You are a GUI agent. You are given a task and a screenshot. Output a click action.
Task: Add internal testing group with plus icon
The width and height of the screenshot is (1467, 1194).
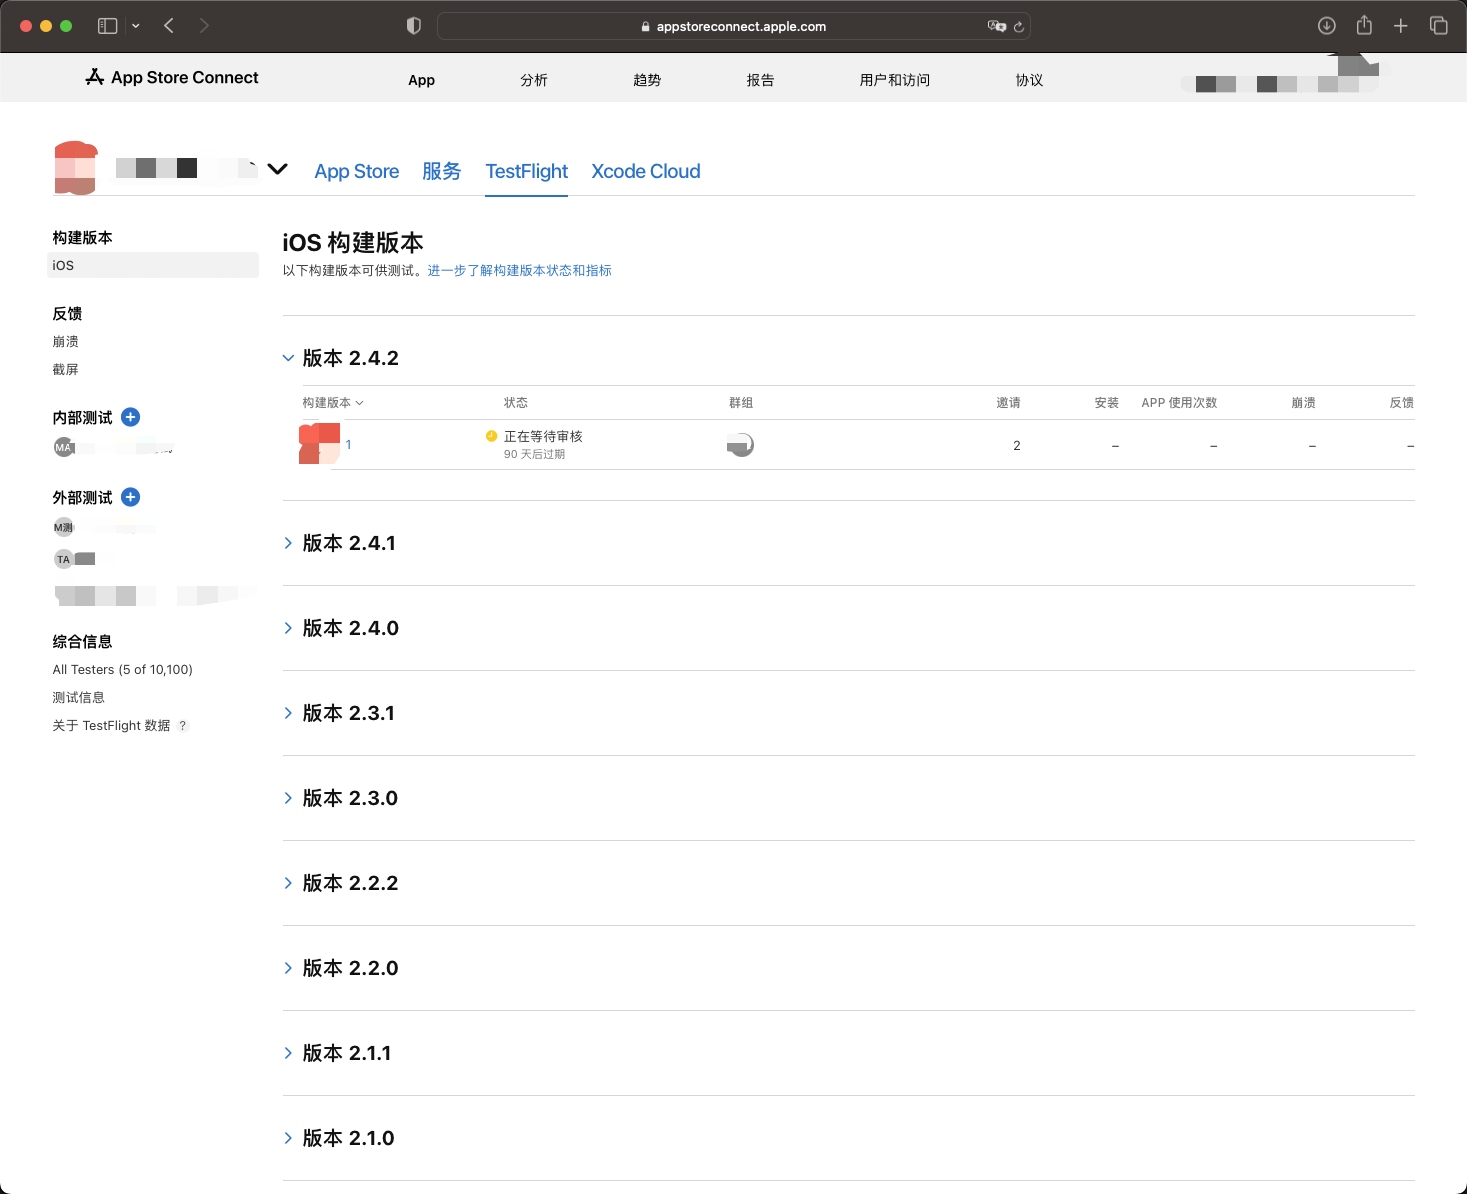[x=130, y=417]
